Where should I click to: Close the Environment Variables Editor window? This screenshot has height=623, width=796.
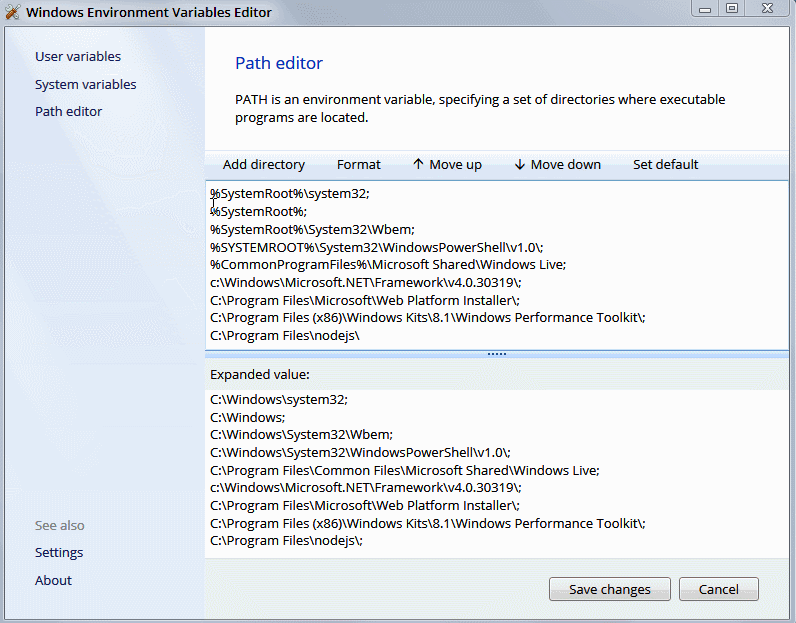coord(767,9)
